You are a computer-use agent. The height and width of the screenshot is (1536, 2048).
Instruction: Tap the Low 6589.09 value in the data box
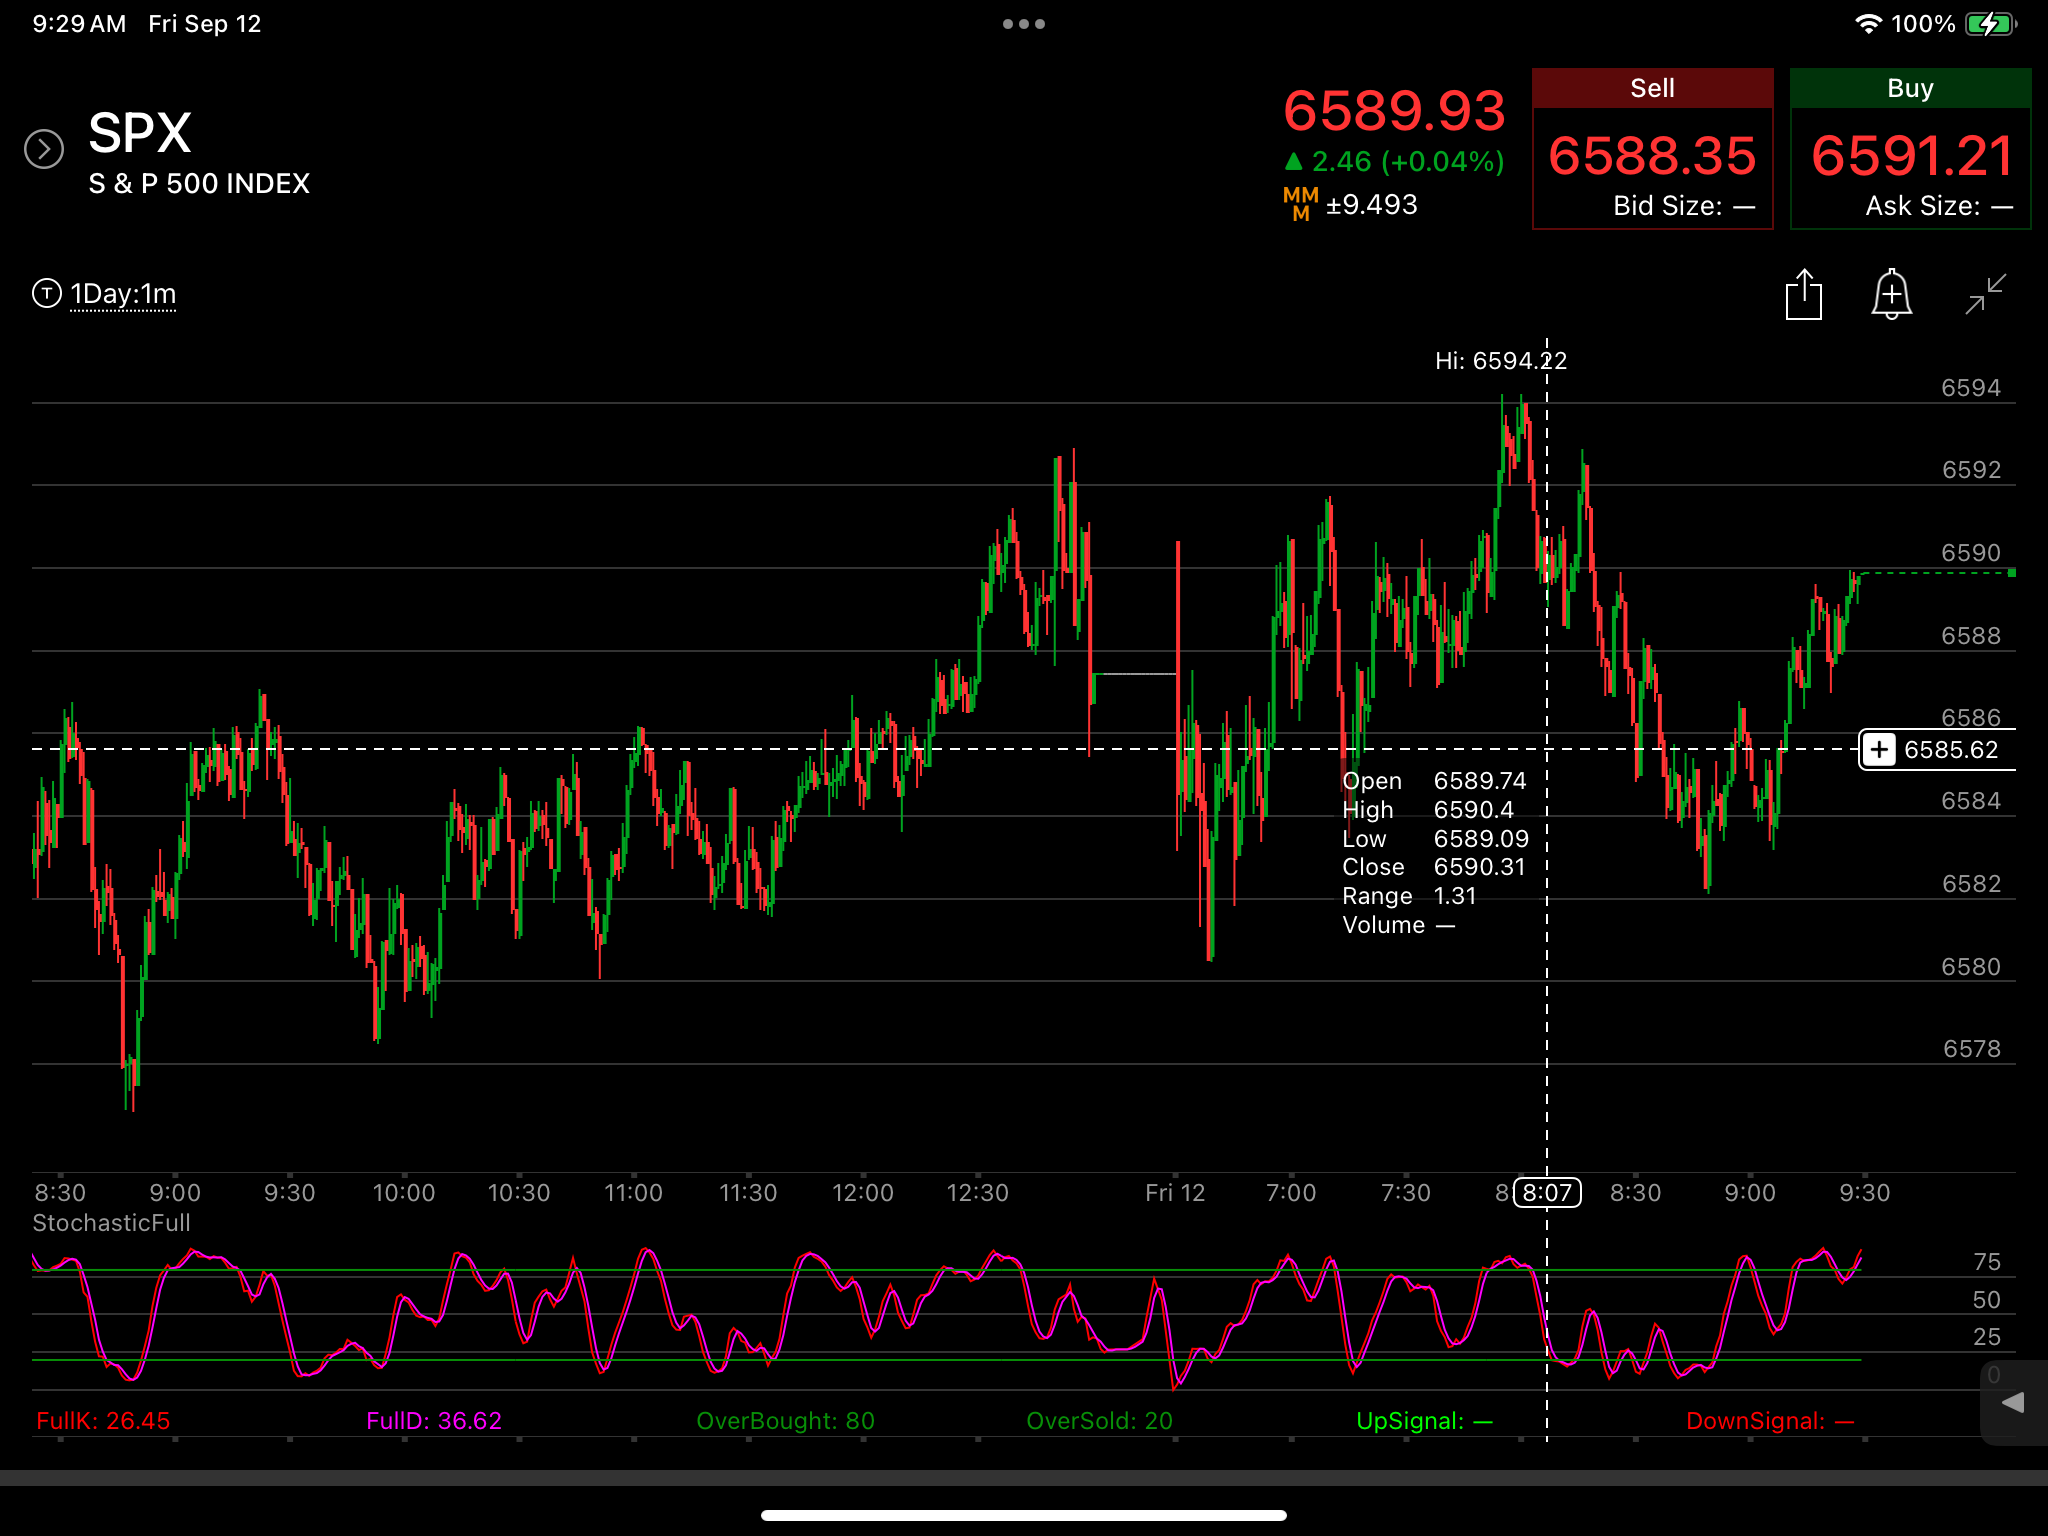(x=1481, y=839)
